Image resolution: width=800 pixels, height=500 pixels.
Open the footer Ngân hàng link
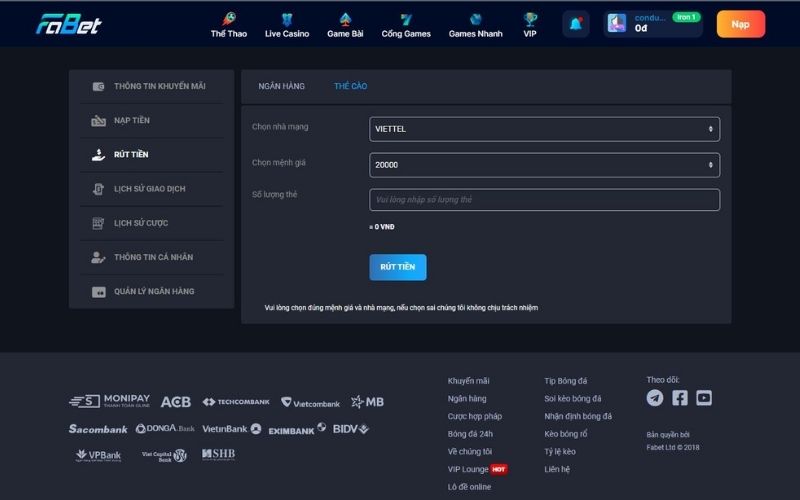click(x=467, y=398)
